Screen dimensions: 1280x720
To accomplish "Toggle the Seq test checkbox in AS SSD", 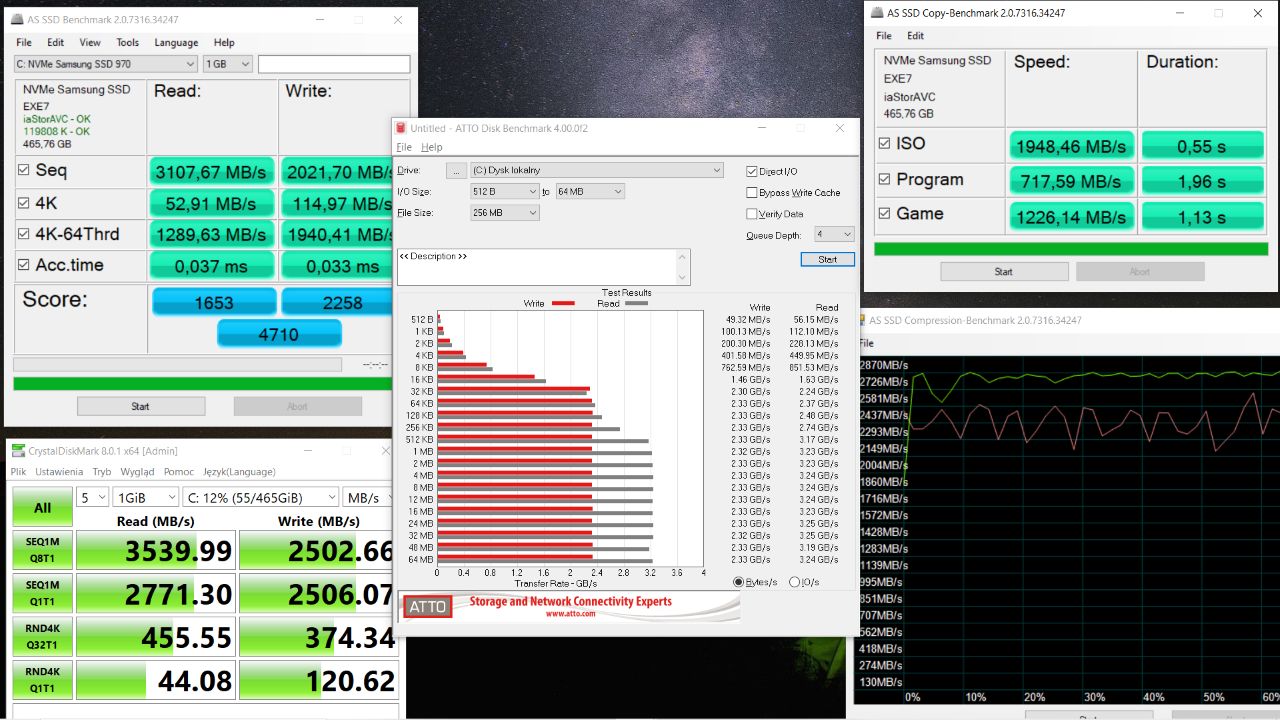I will pos(24,170).
